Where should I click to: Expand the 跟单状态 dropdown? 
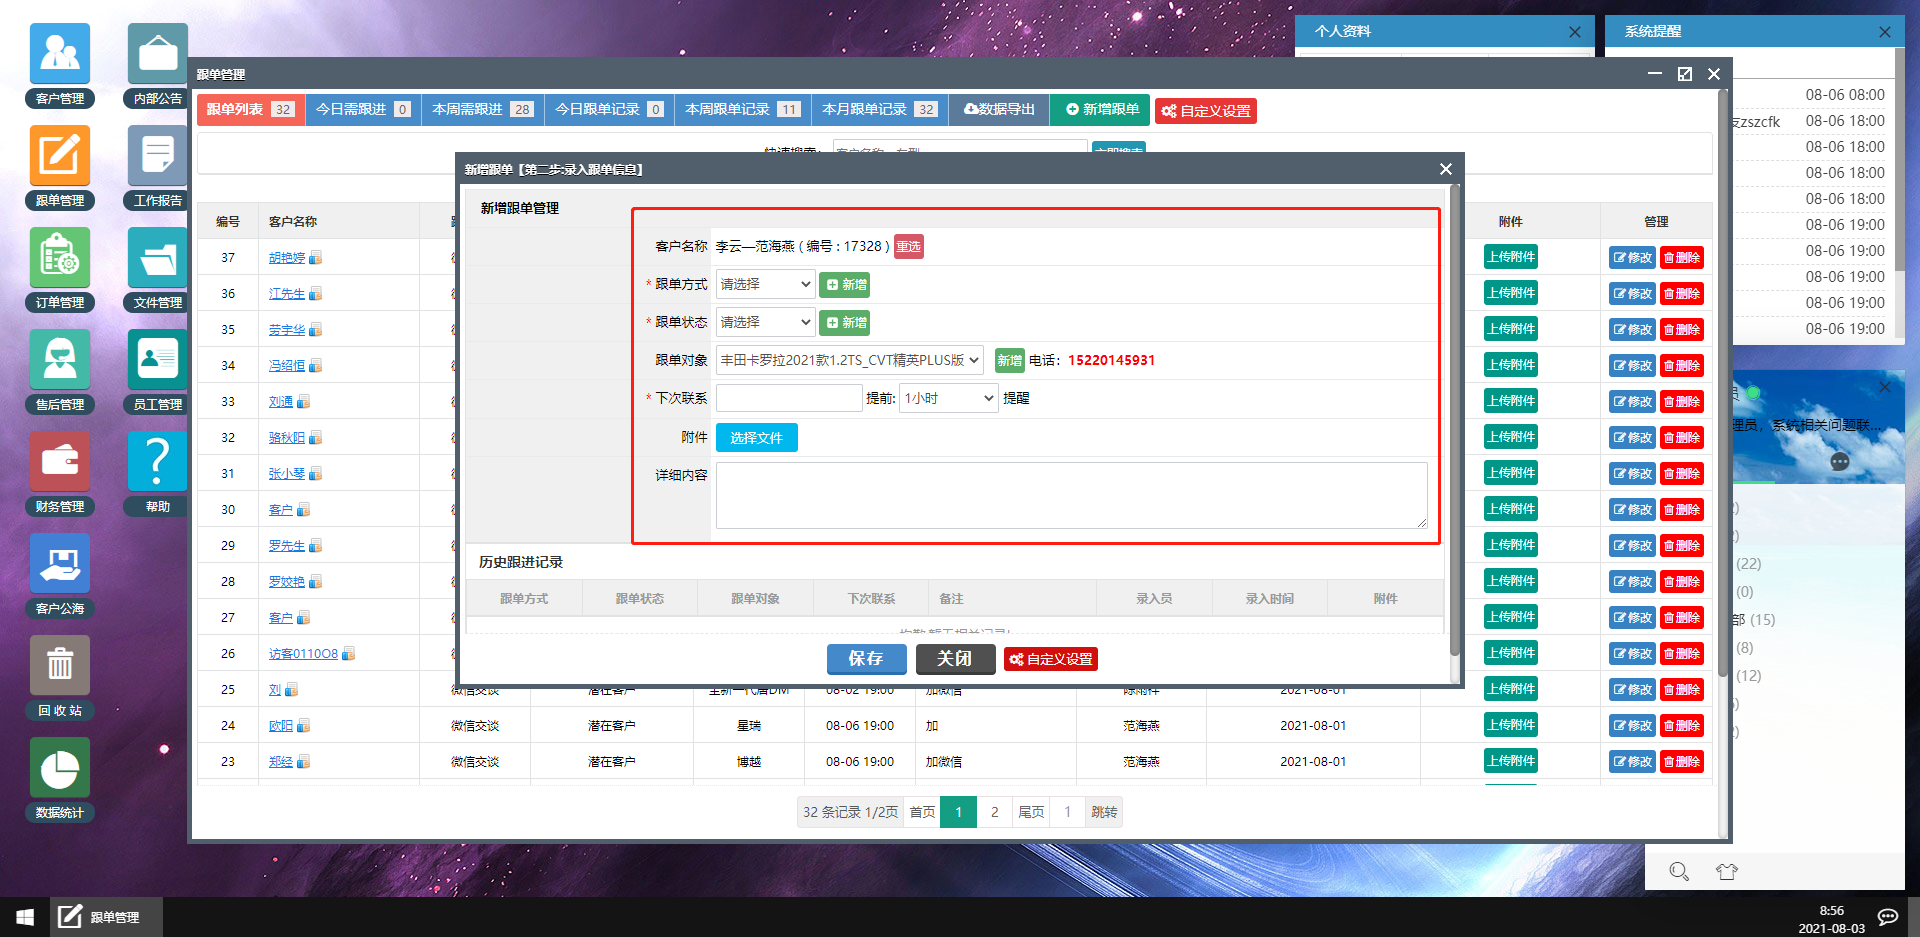(765, 322)
